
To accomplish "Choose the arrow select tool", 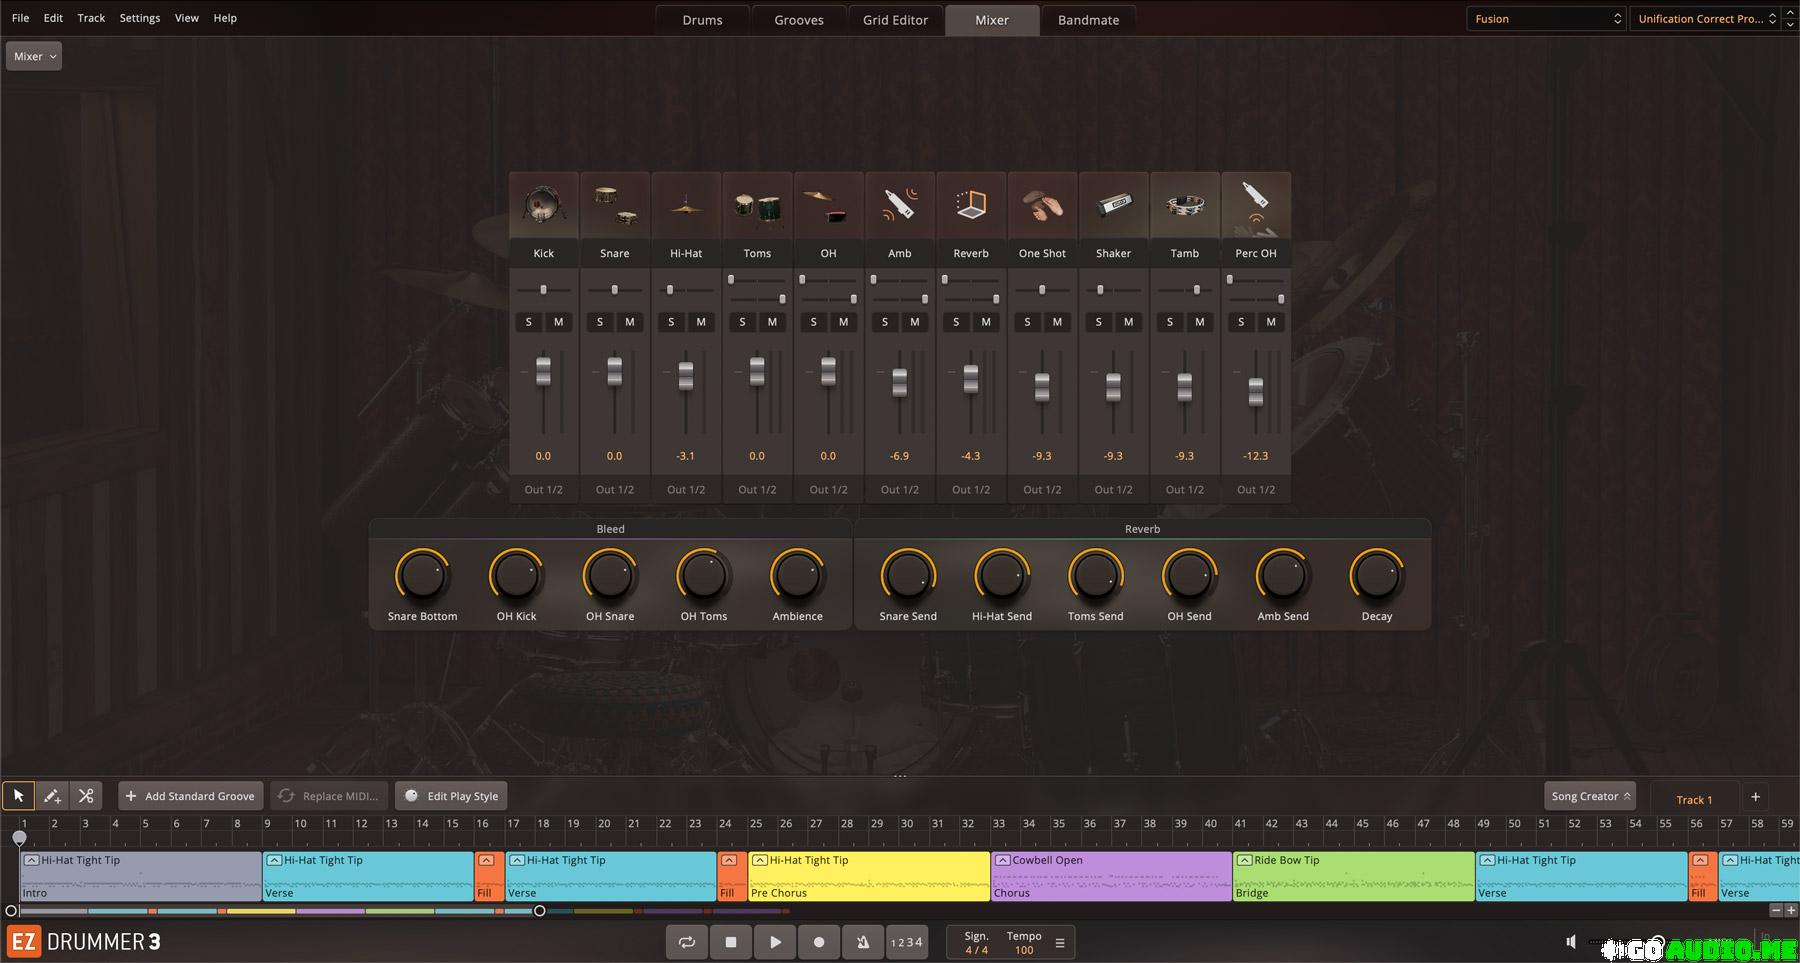I will 18,796.
